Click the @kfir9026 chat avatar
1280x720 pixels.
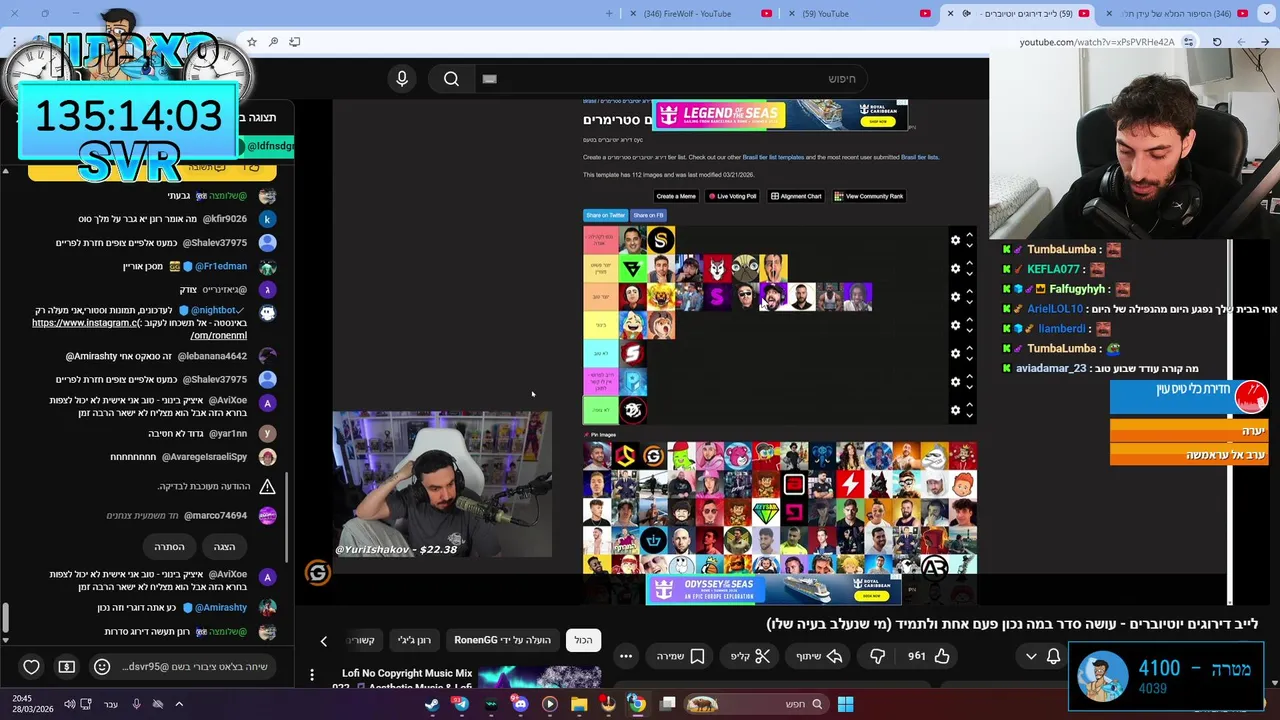coord(267,219)
